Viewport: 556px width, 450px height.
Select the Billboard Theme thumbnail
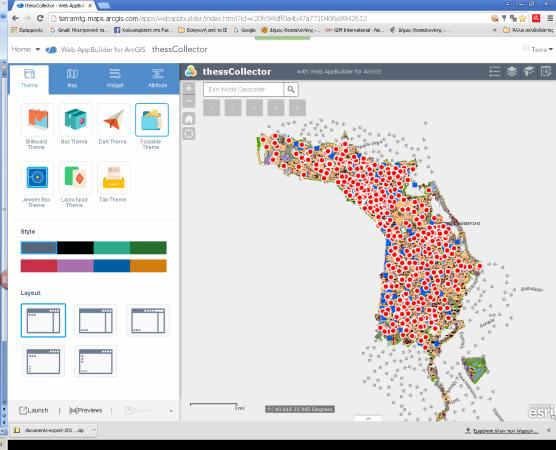(x=37, y=120)
